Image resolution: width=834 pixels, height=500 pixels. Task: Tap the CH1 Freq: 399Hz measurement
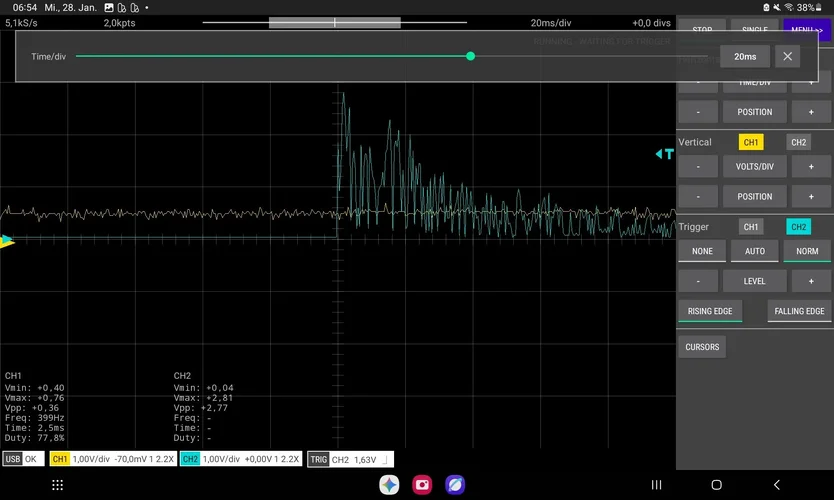pos(35,418)
